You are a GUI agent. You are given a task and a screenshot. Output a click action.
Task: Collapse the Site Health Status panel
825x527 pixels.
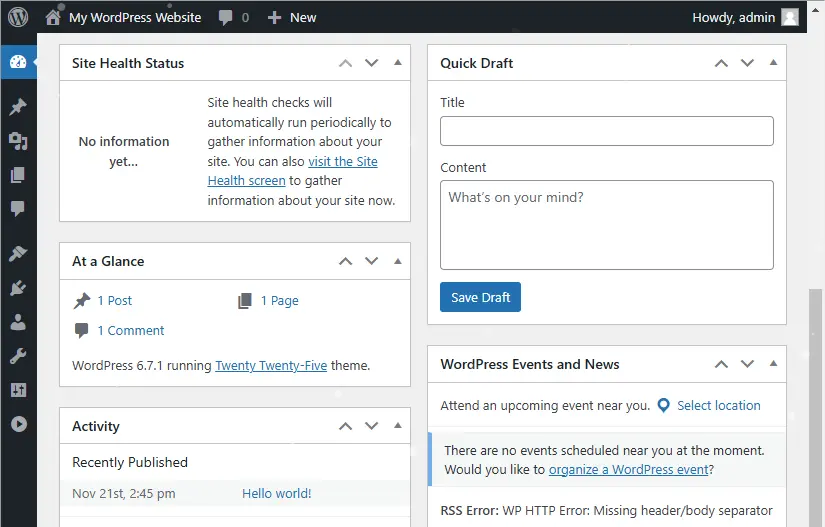(398, 63)
